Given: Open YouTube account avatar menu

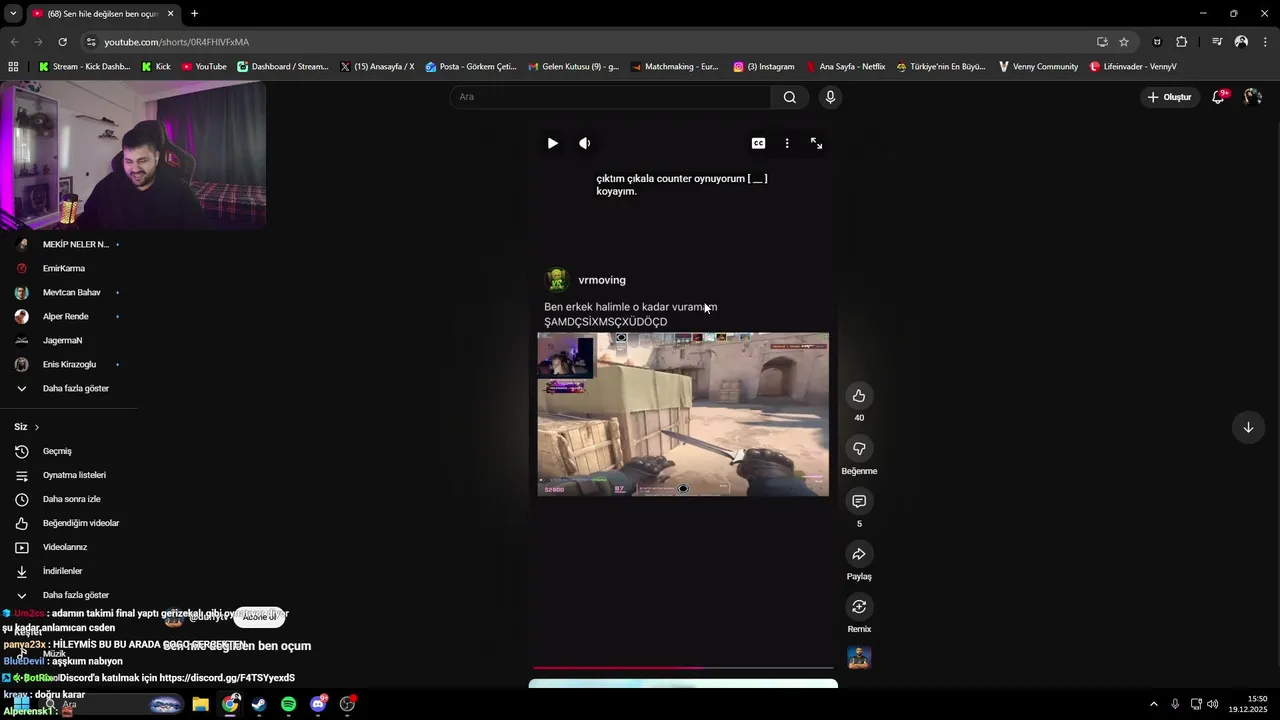Looking at the screenshot, I should pos(1253,97).
